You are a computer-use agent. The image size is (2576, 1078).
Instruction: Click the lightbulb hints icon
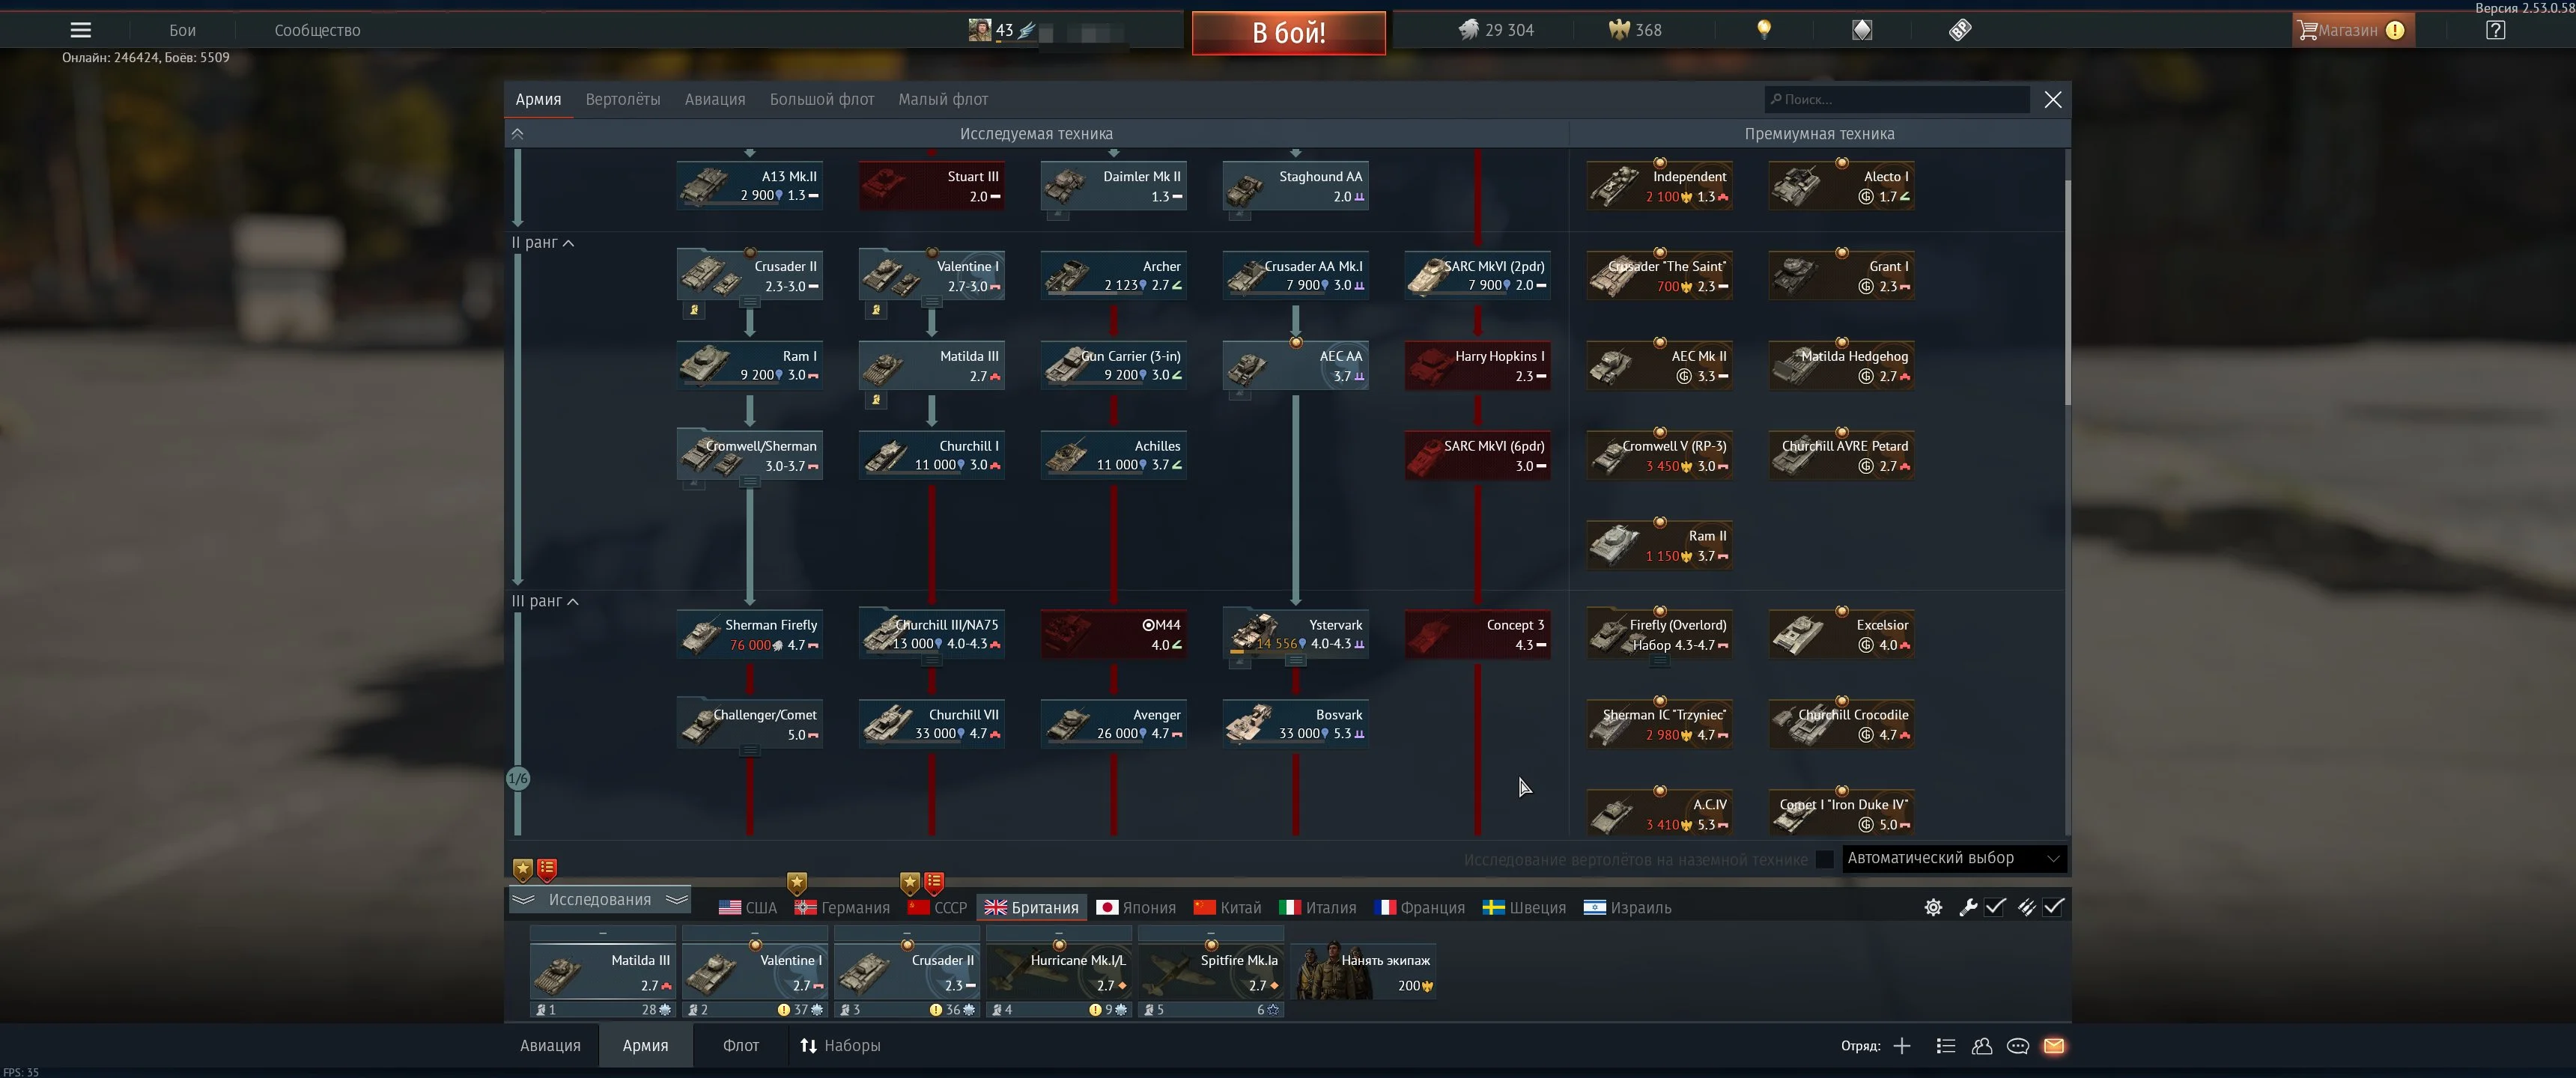(x=1764, y=30)
